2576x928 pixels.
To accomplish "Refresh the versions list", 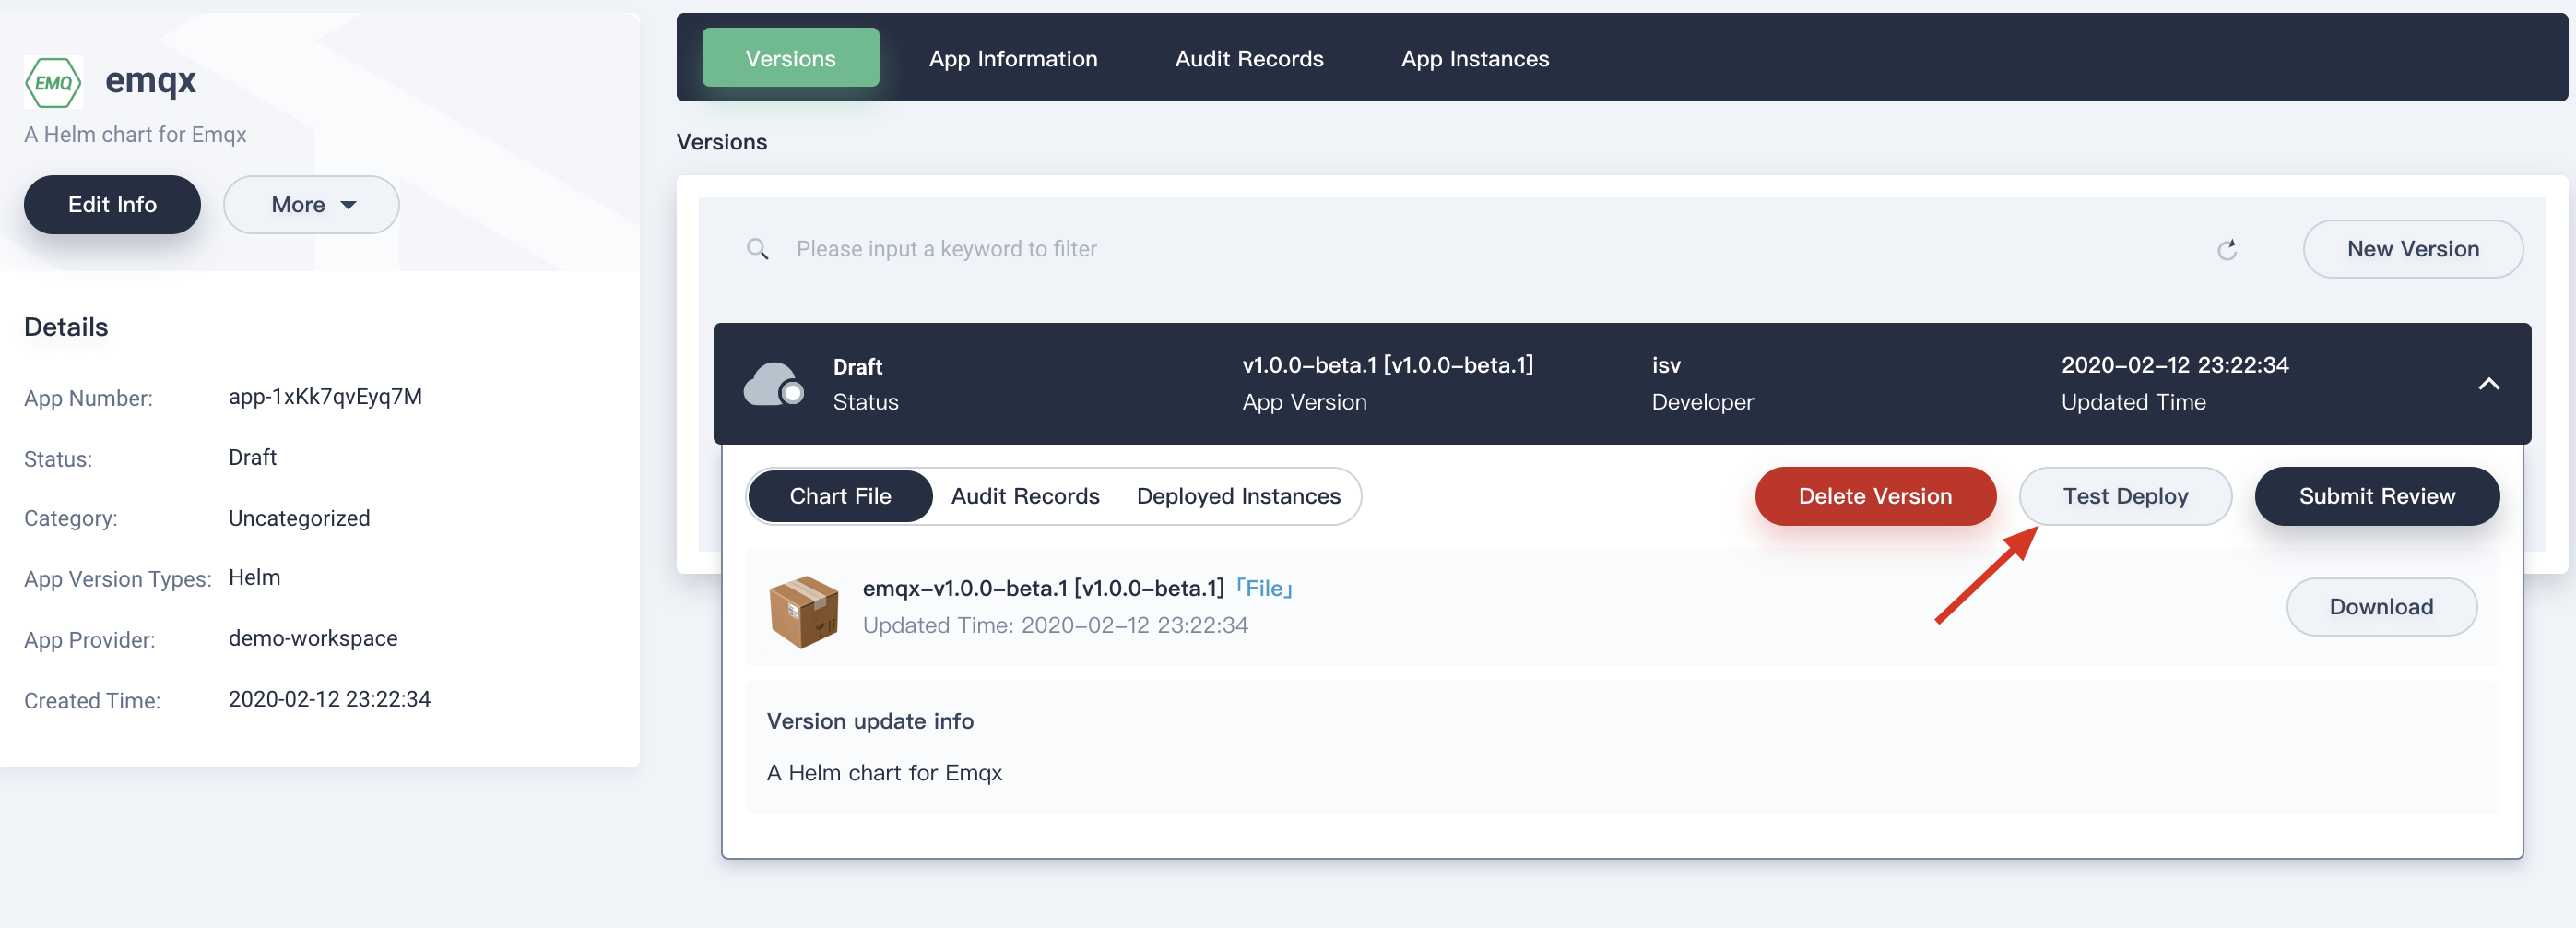I will [x=2227, y=249].
